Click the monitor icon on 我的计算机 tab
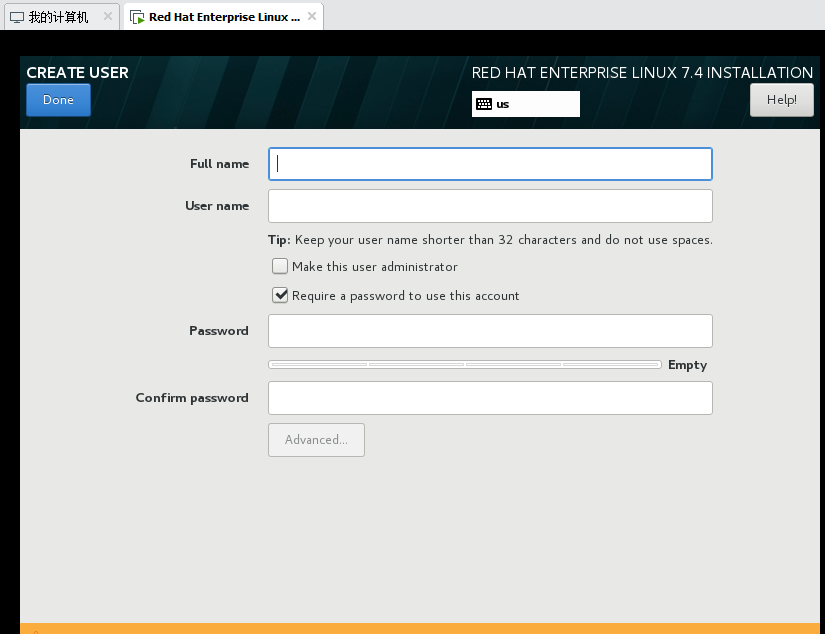The height and width of the screenshot is (634, 825). pyautogui.click(x=17, y=17)
